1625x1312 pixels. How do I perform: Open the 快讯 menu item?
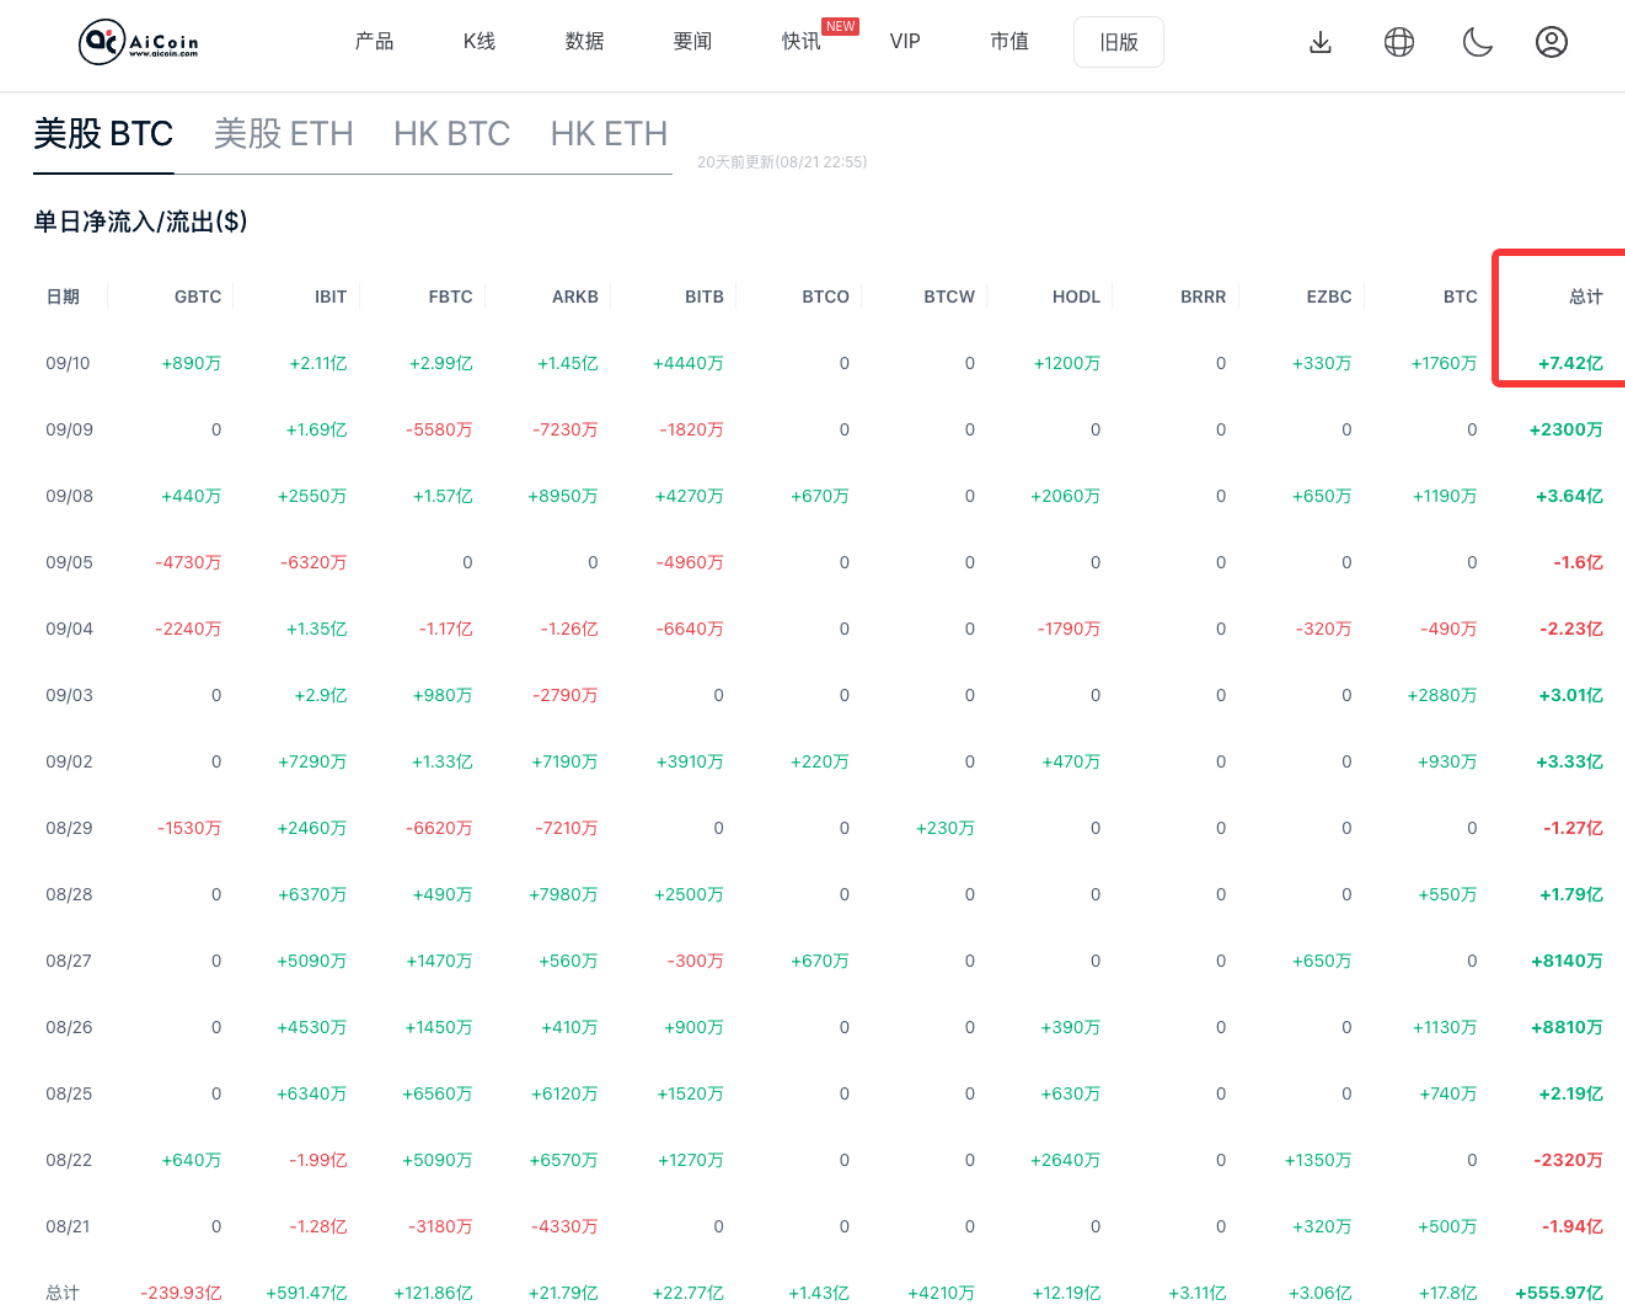coord(801,41)
